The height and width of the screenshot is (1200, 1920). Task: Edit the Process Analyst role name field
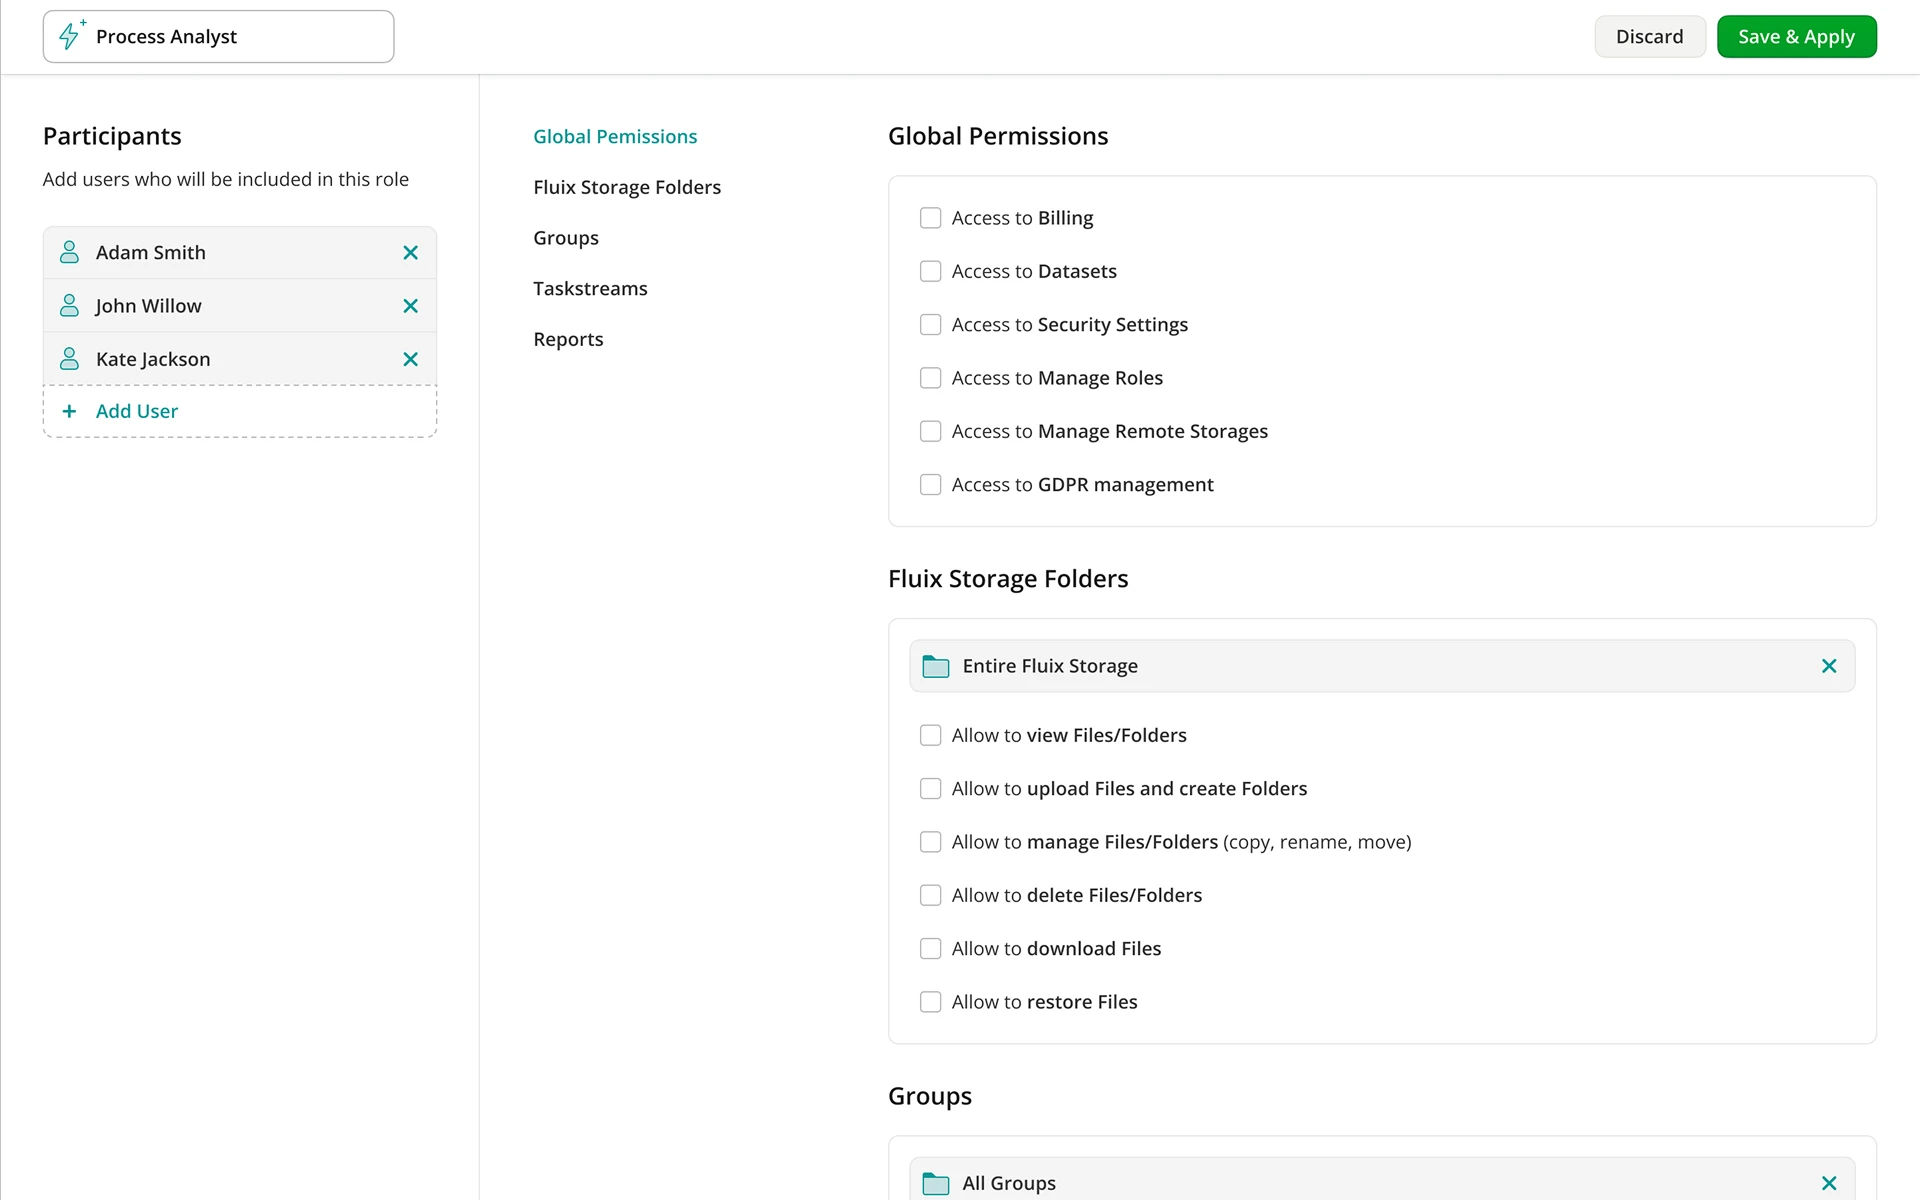(240, 36)
